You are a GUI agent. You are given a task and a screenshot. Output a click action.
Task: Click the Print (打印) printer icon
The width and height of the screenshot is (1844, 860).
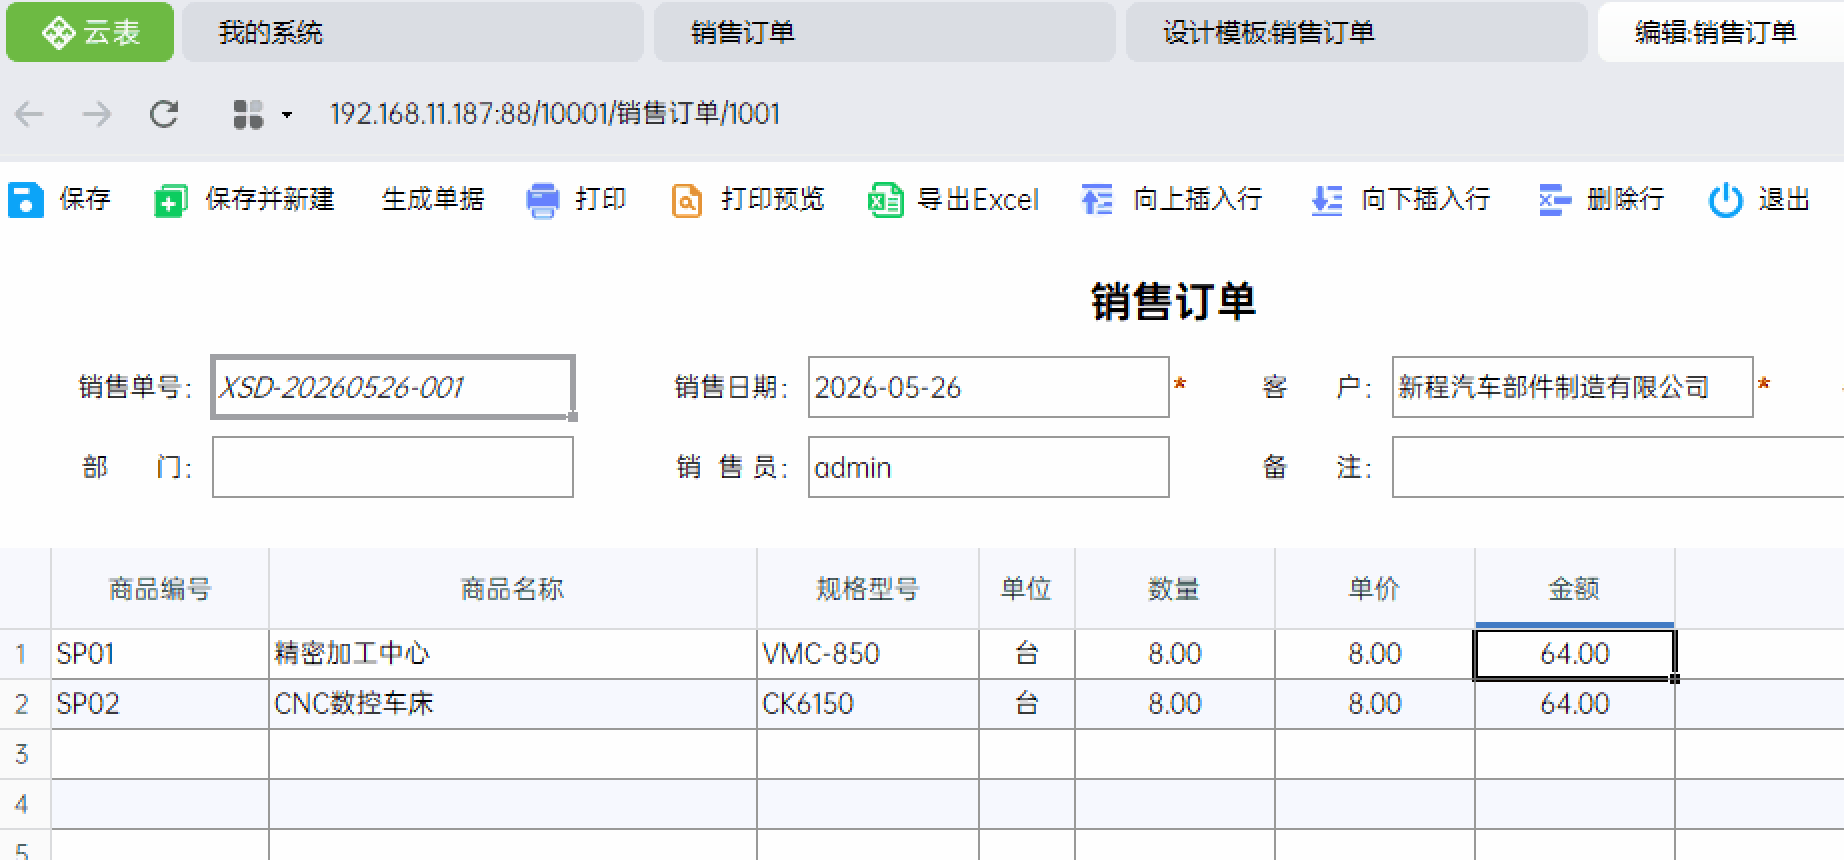click(543, 200)
